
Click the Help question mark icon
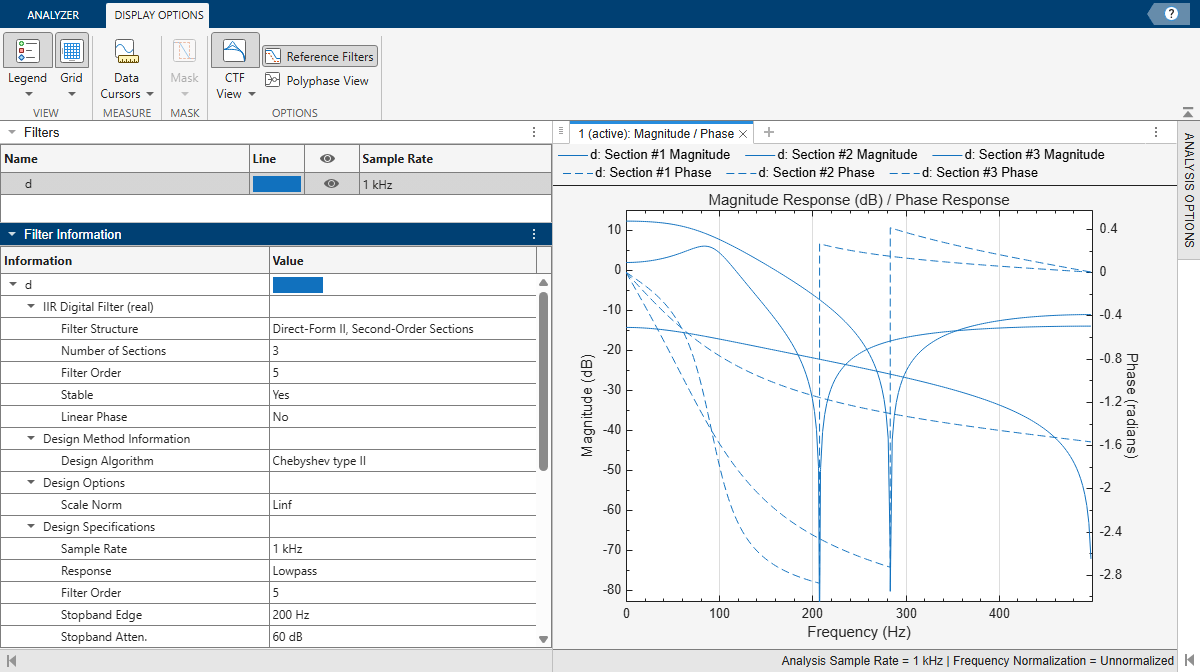pyautogui.click(x=1171, y=13)
